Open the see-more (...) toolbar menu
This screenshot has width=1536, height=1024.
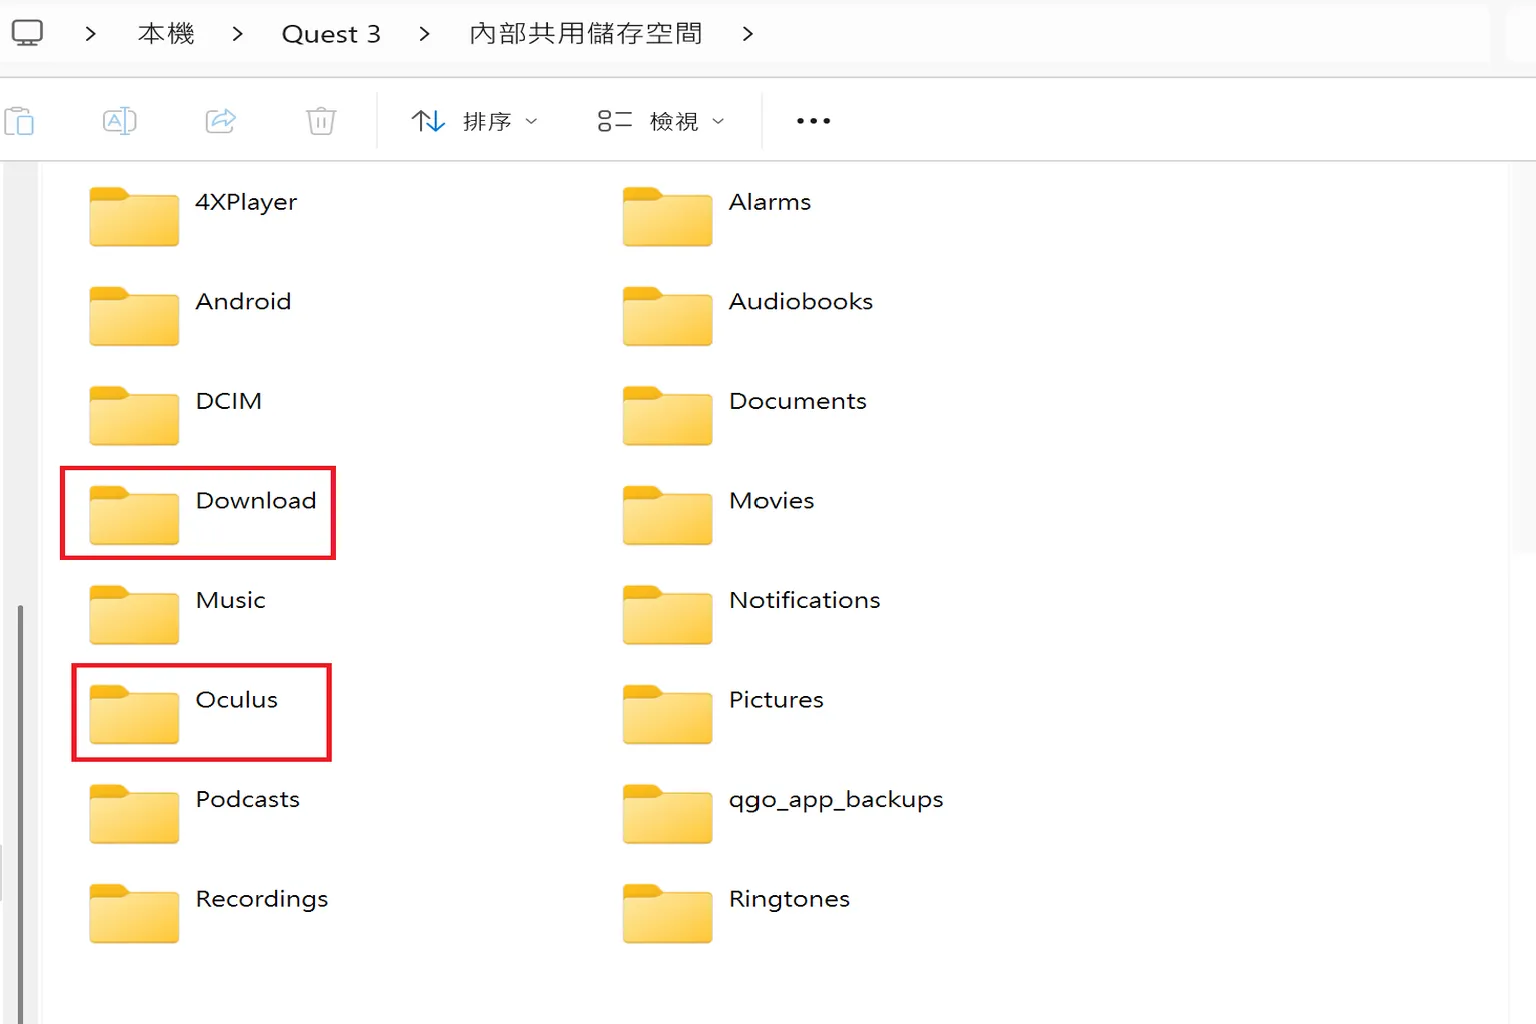[812, 120]
